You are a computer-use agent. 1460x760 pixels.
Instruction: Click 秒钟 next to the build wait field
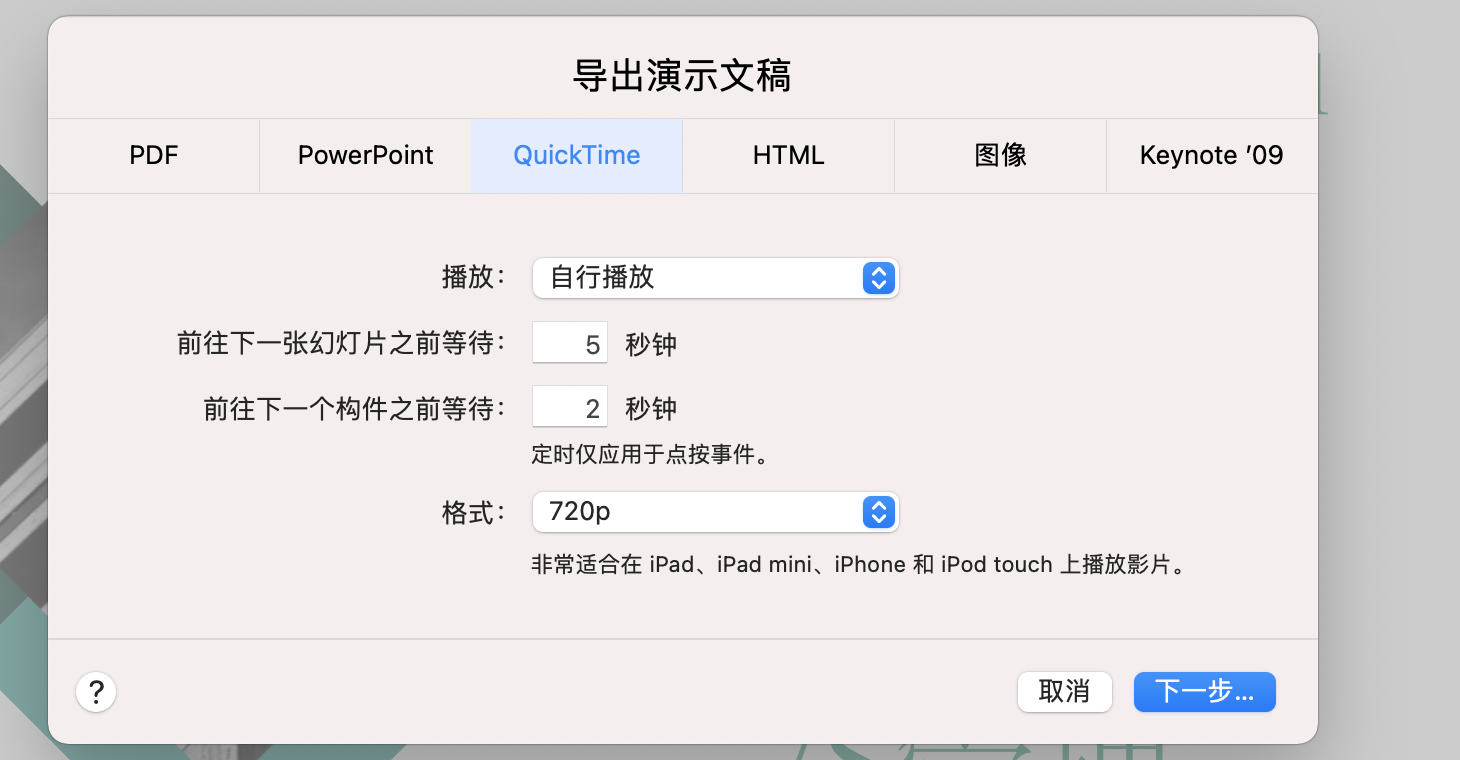[x=651, y=408]
